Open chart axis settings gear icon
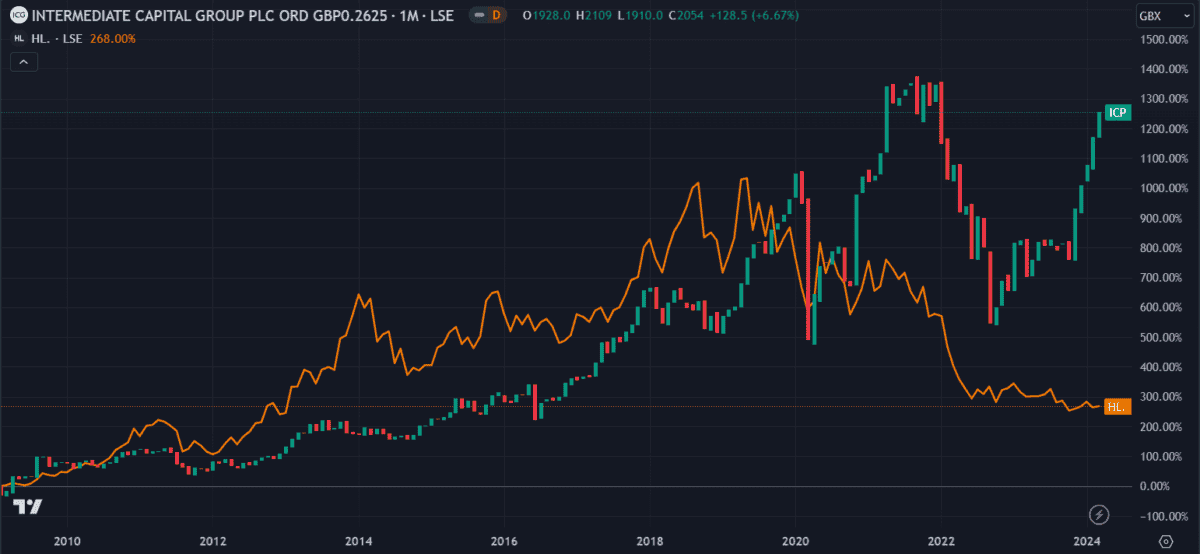 pos(1165,541)
